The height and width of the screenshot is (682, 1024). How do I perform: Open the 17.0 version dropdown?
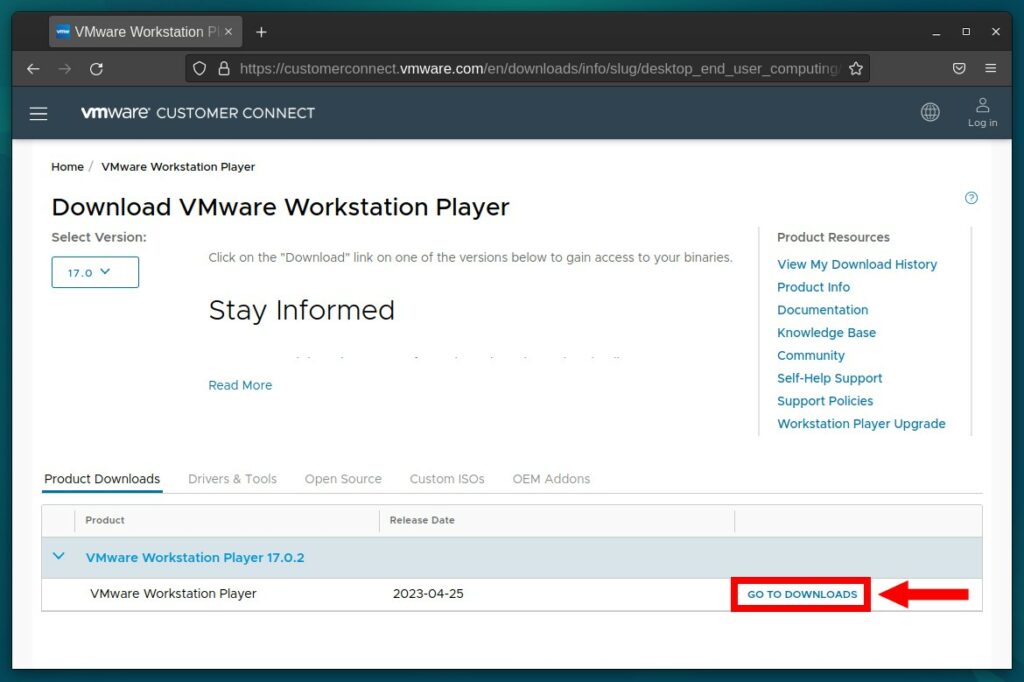tap(95, 272)
